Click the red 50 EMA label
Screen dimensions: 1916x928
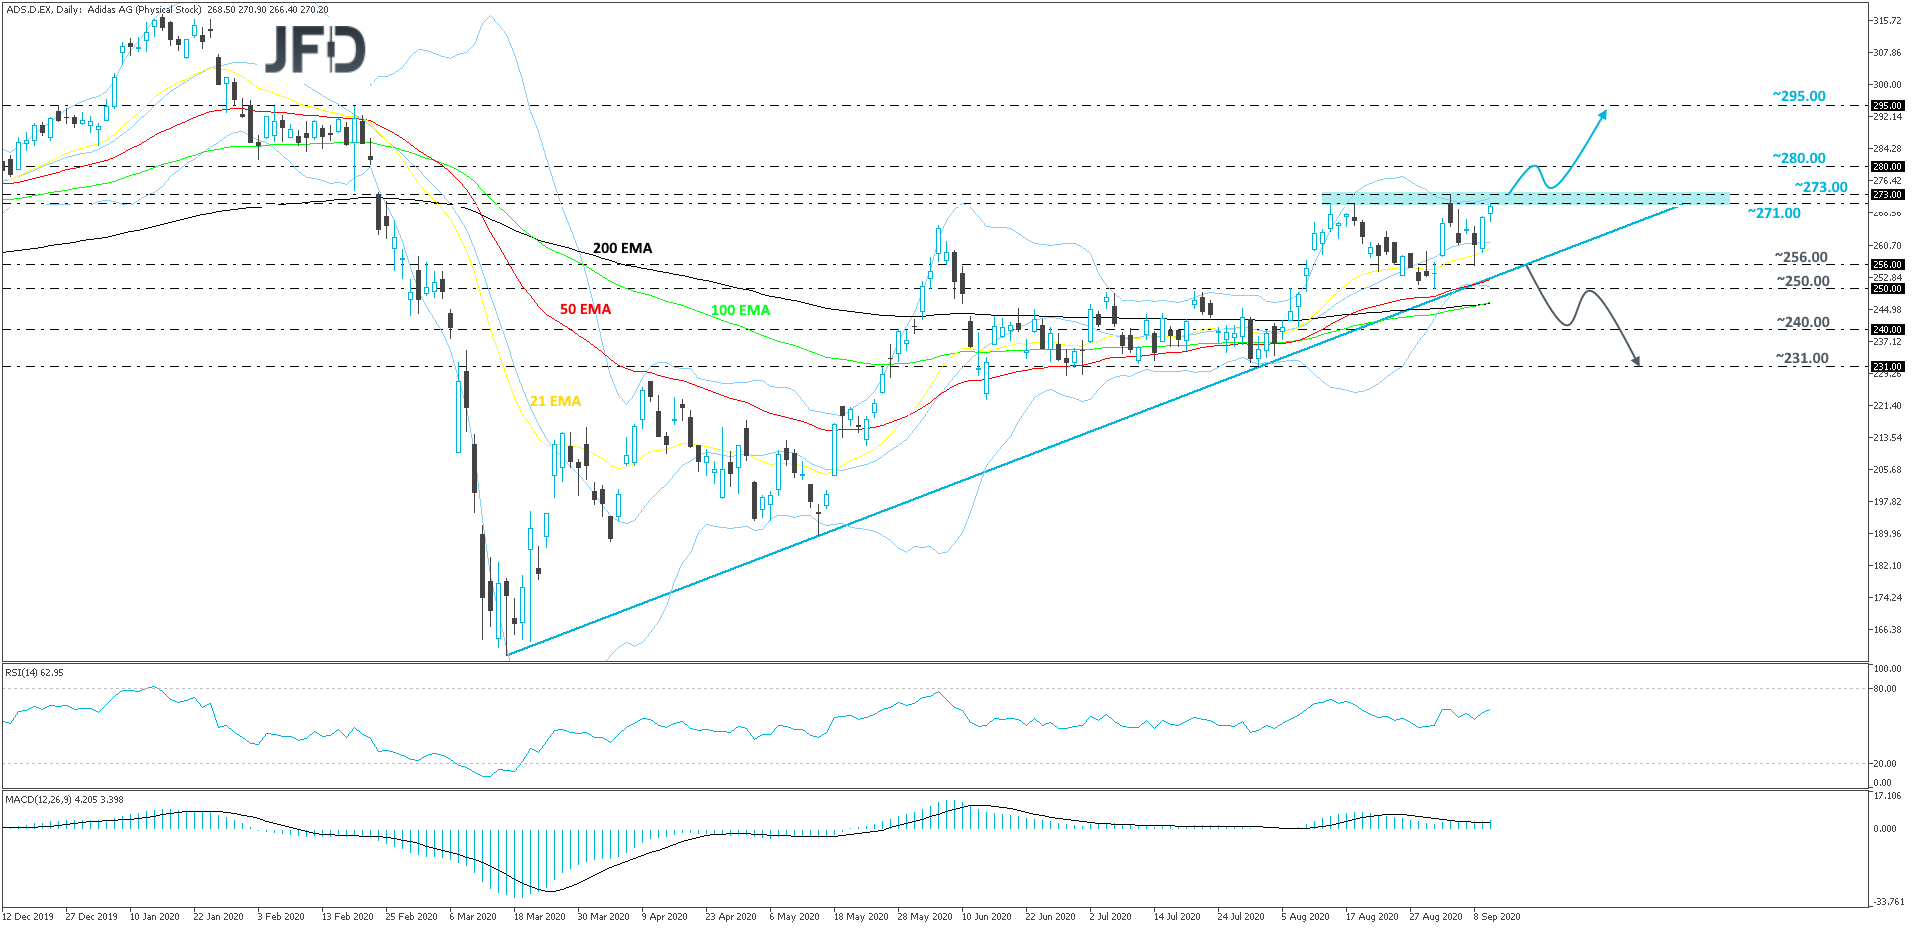(585, 309)
